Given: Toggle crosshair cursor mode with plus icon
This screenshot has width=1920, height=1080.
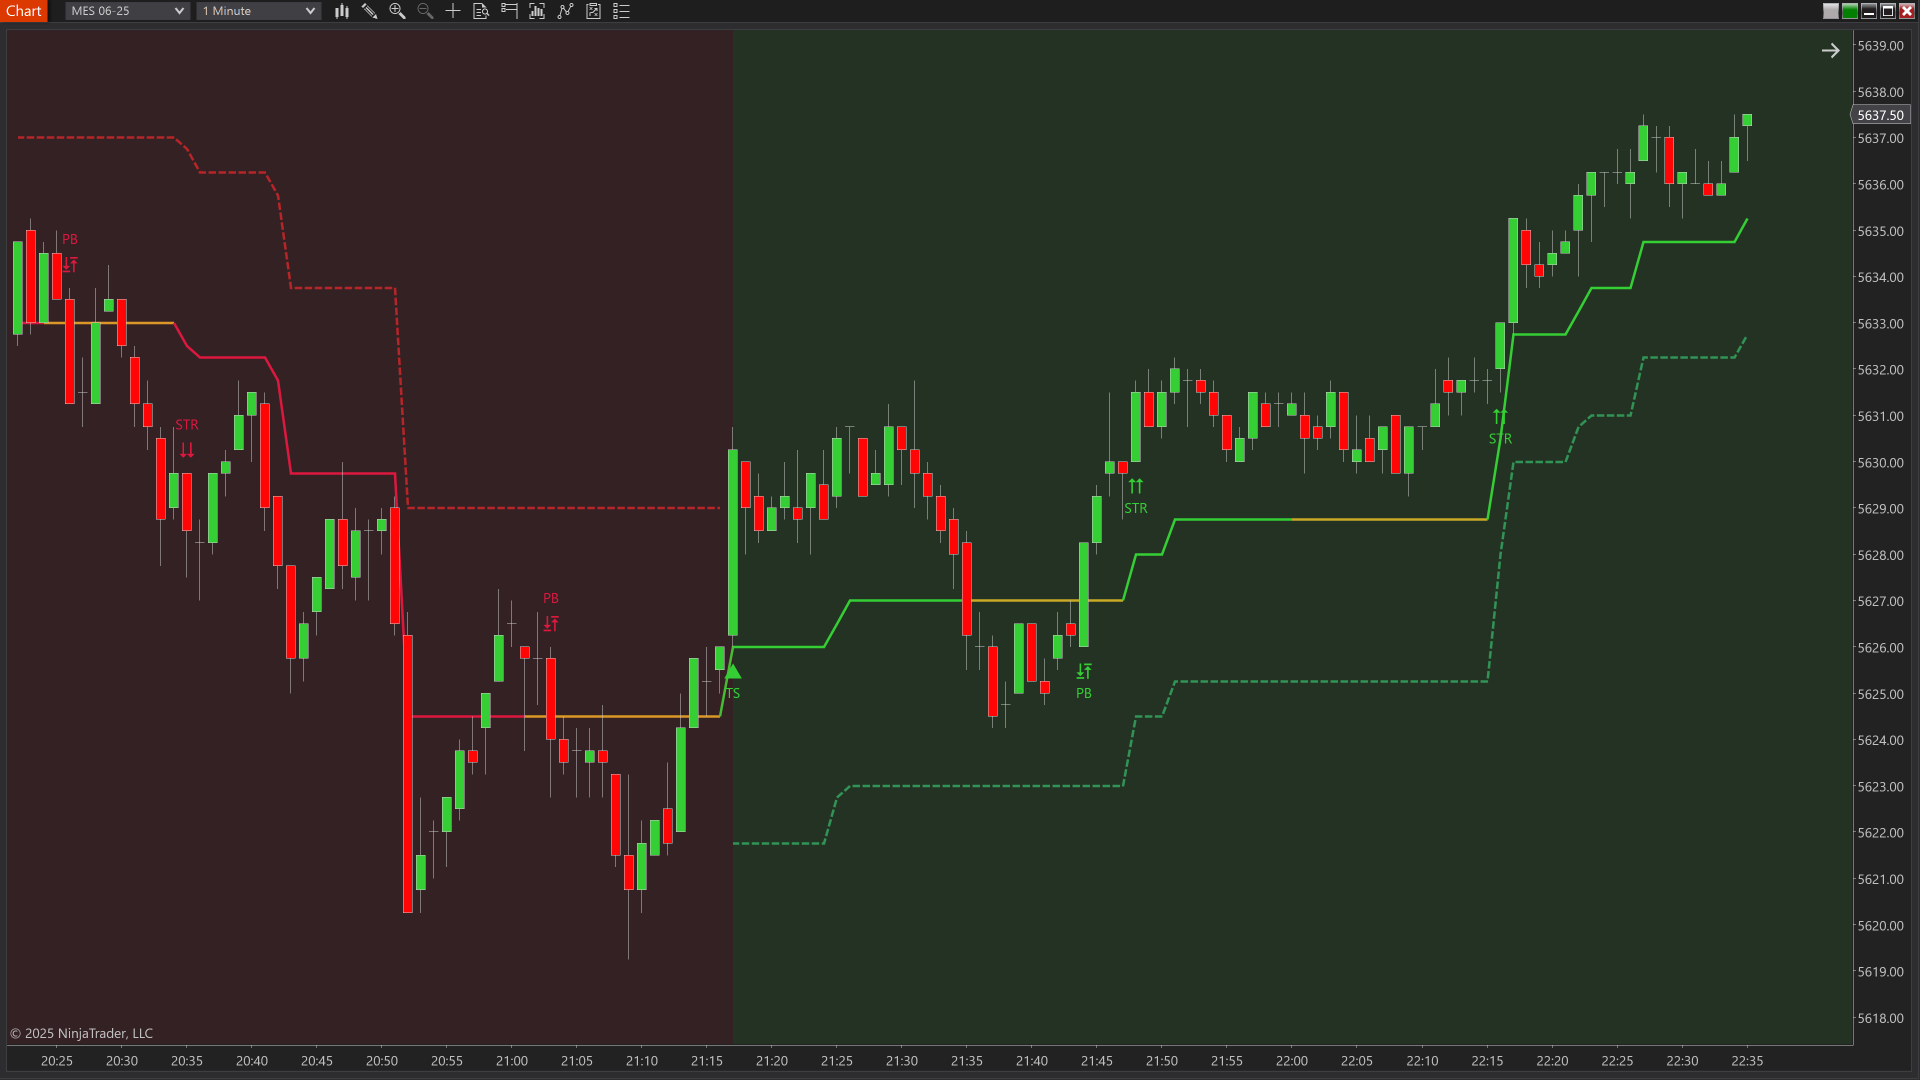Looking at the screenshot, I should [452, 11].
